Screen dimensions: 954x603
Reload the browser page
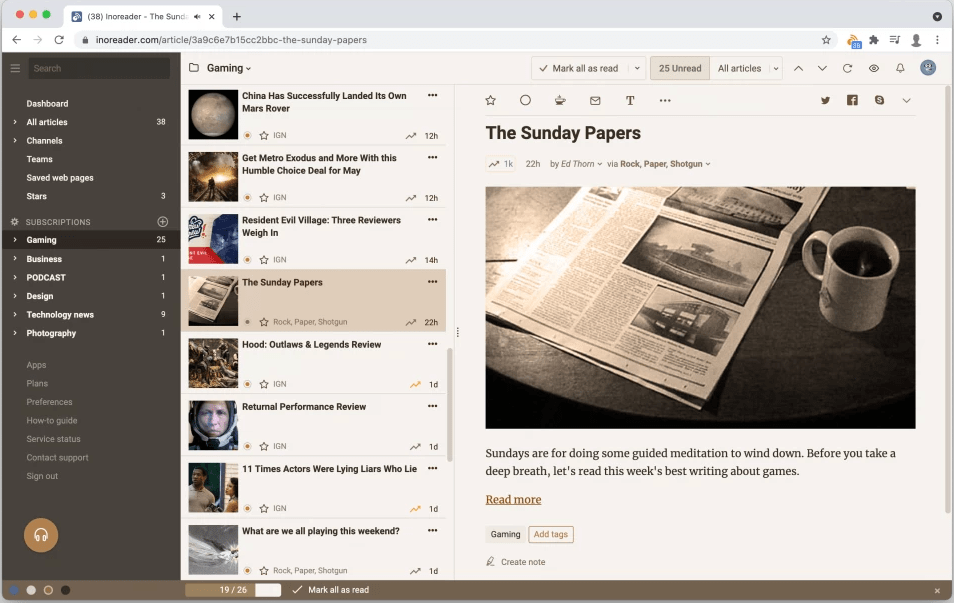(x=59, y=40)
